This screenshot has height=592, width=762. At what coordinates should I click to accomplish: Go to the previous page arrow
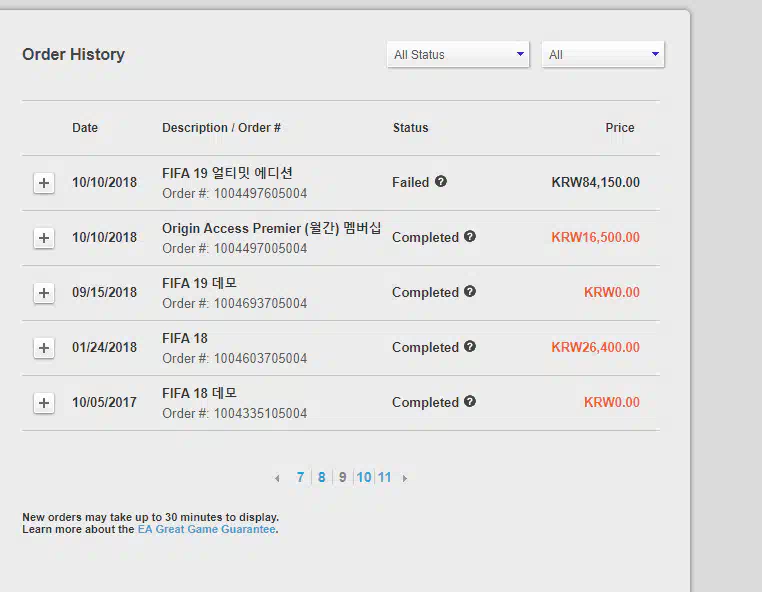pyautogui.click(x=277, y=478)
